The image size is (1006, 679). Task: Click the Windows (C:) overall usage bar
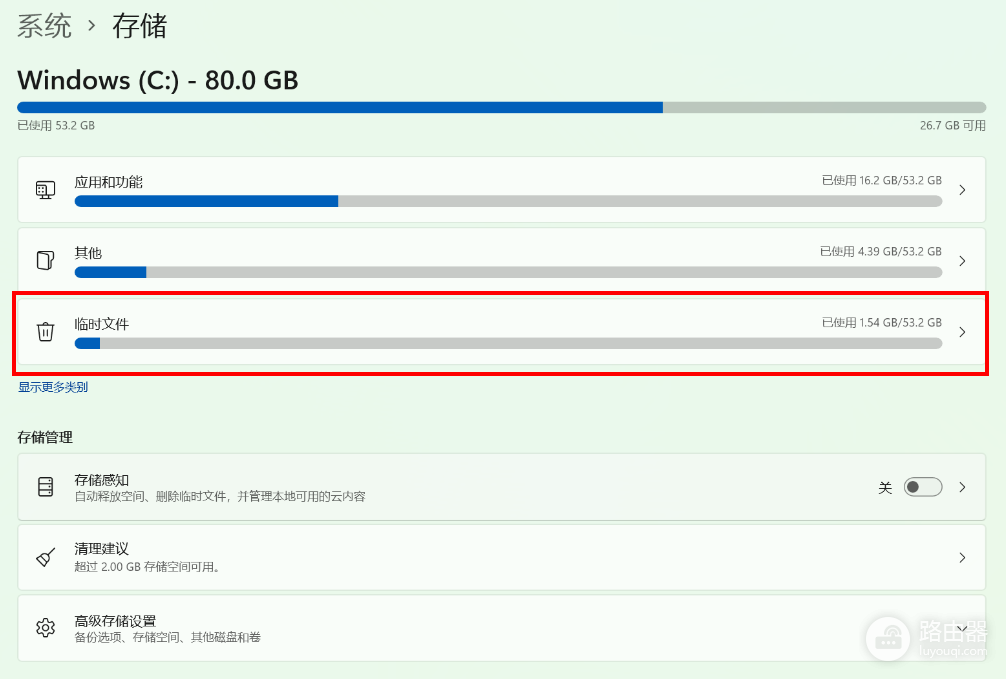pyautogui.click(x=502, y=107)
